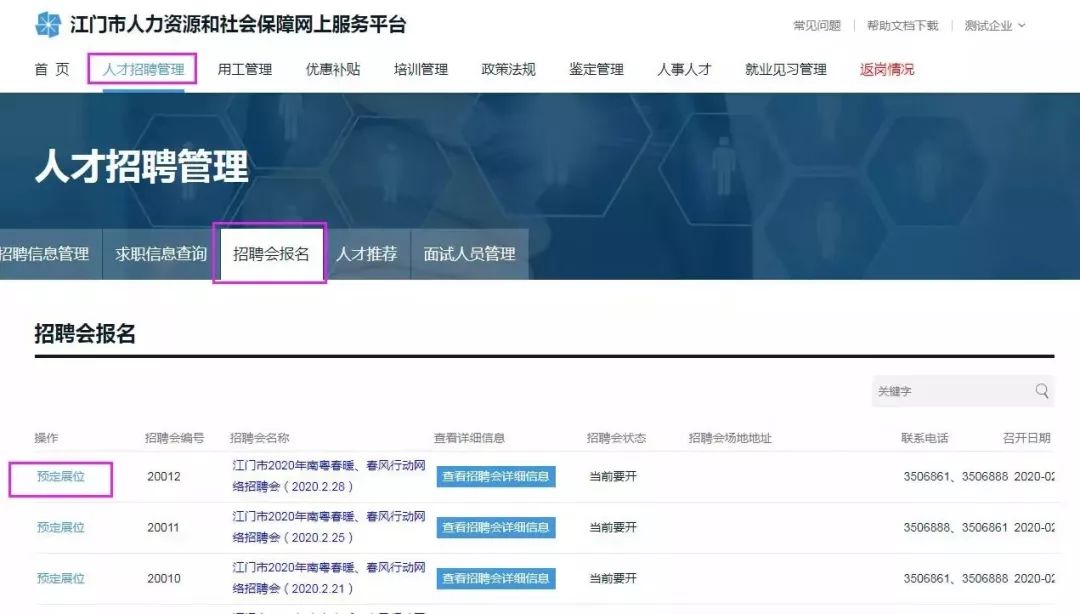Open the 面试人员管理 tab

point(469,254)
